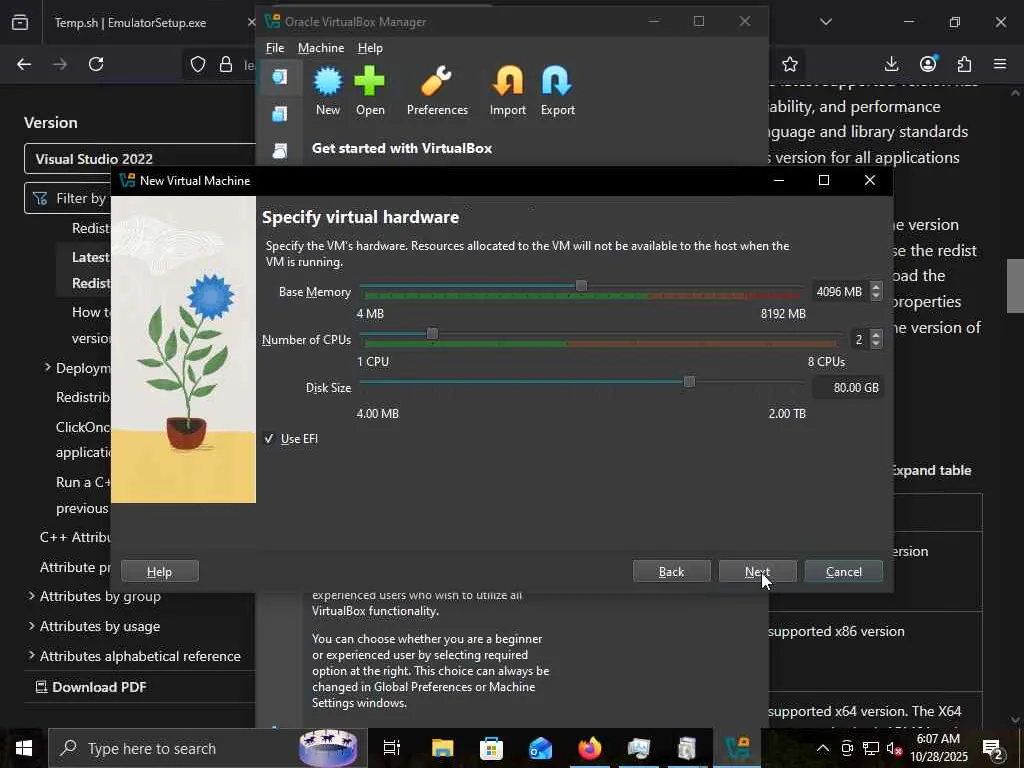Screen dimensions: 1024x768
Task: Show hidden system tray icons
Action: pos(823,748)
